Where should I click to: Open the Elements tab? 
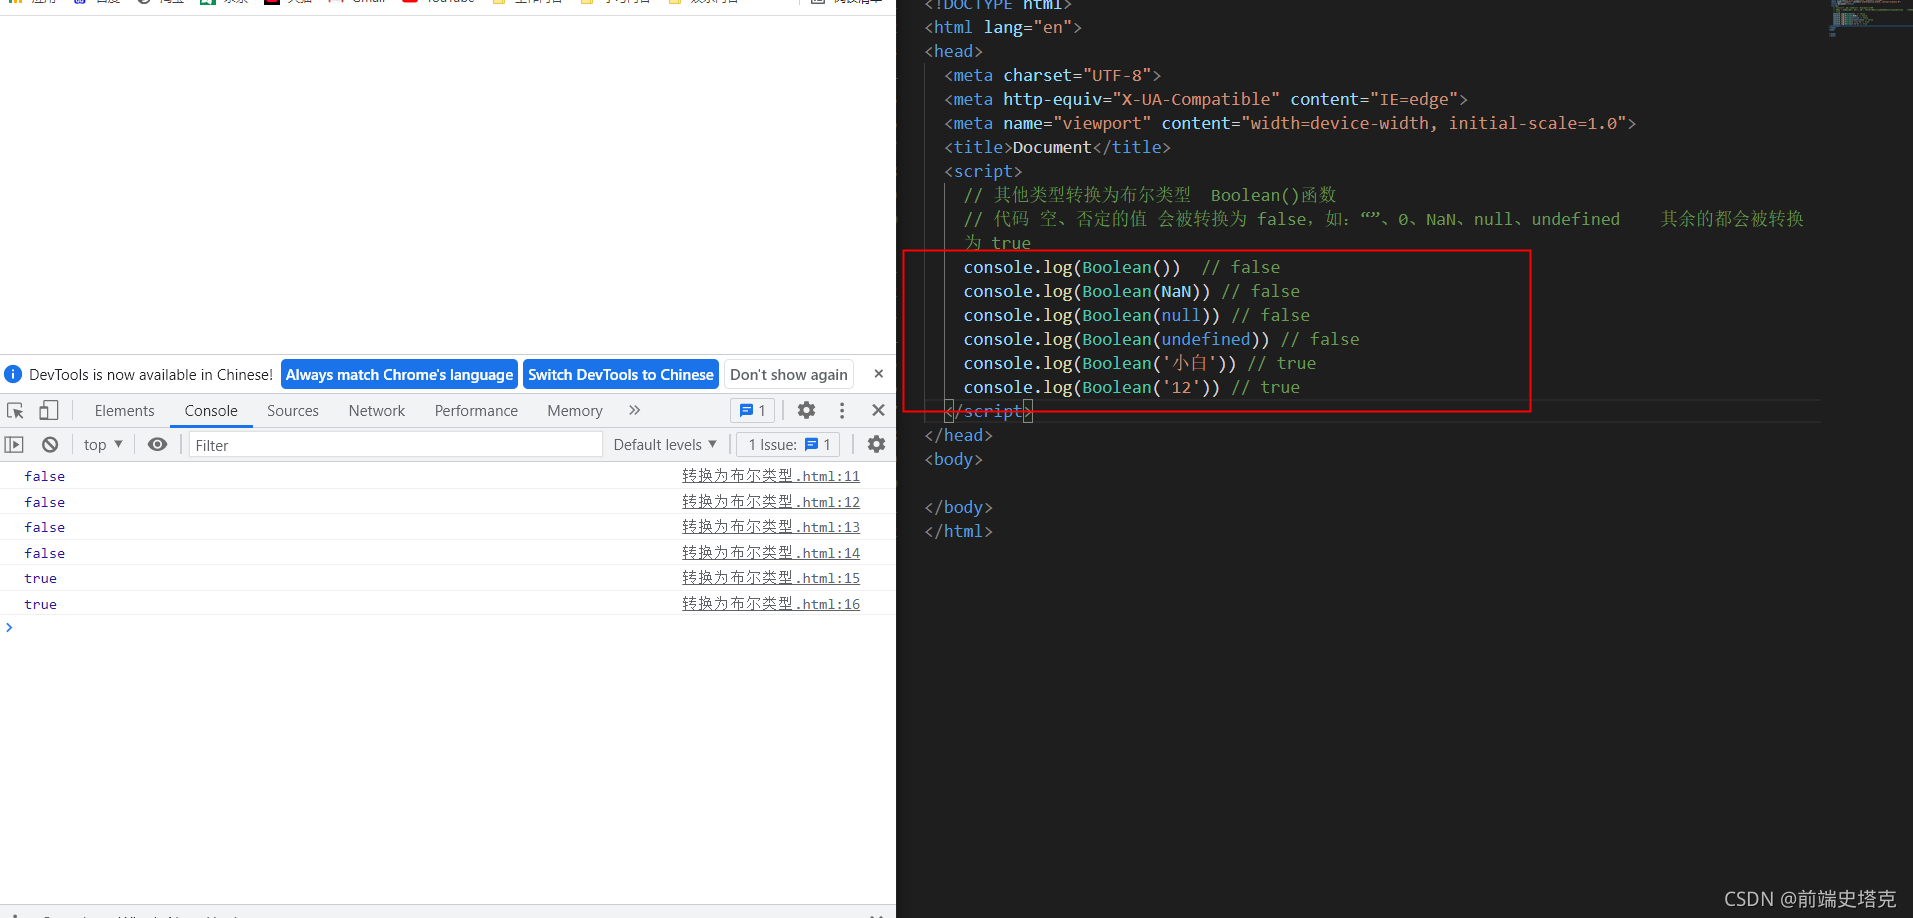click(x=125, y=411)
